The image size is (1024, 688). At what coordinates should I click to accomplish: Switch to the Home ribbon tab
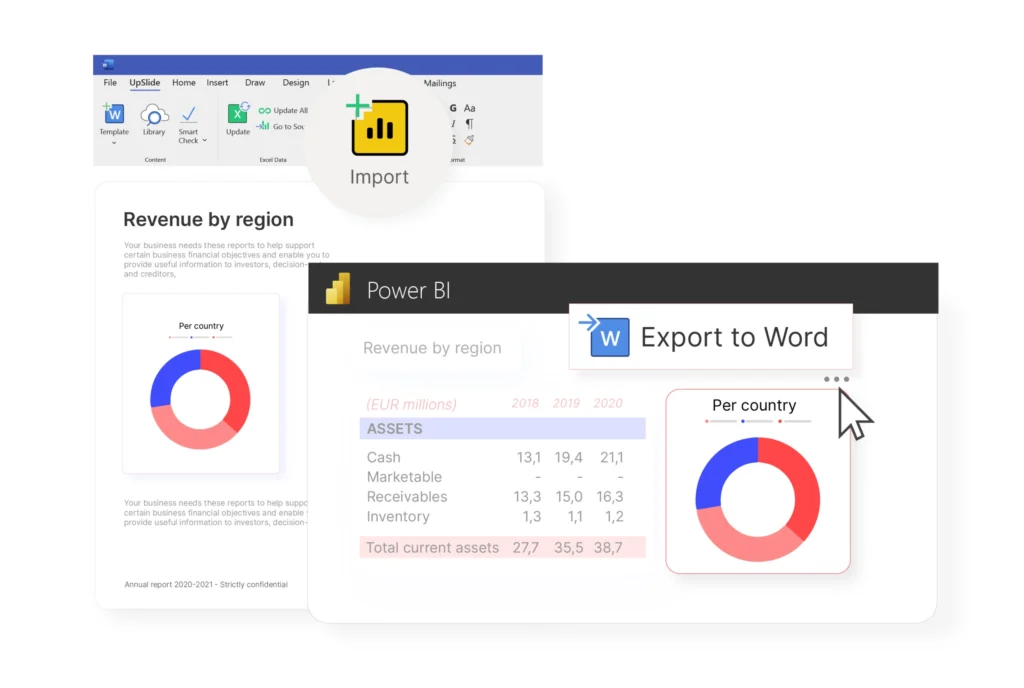tap(184, 83)
